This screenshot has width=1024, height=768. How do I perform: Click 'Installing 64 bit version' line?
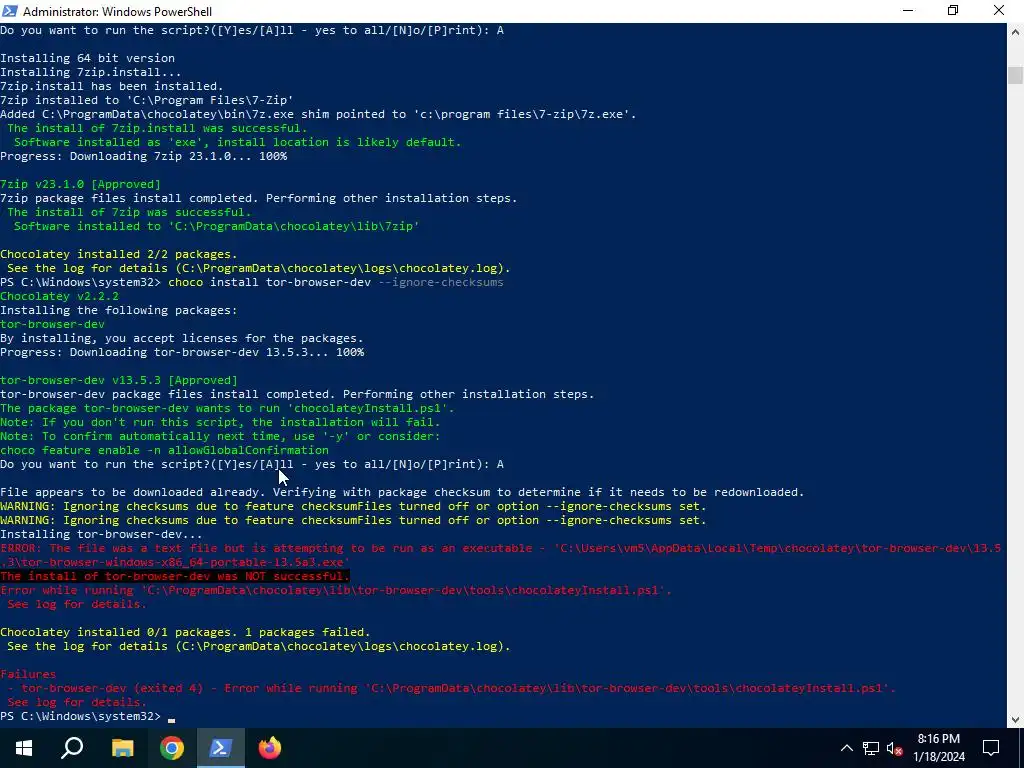pyautogui.click(x=88, y=58)
